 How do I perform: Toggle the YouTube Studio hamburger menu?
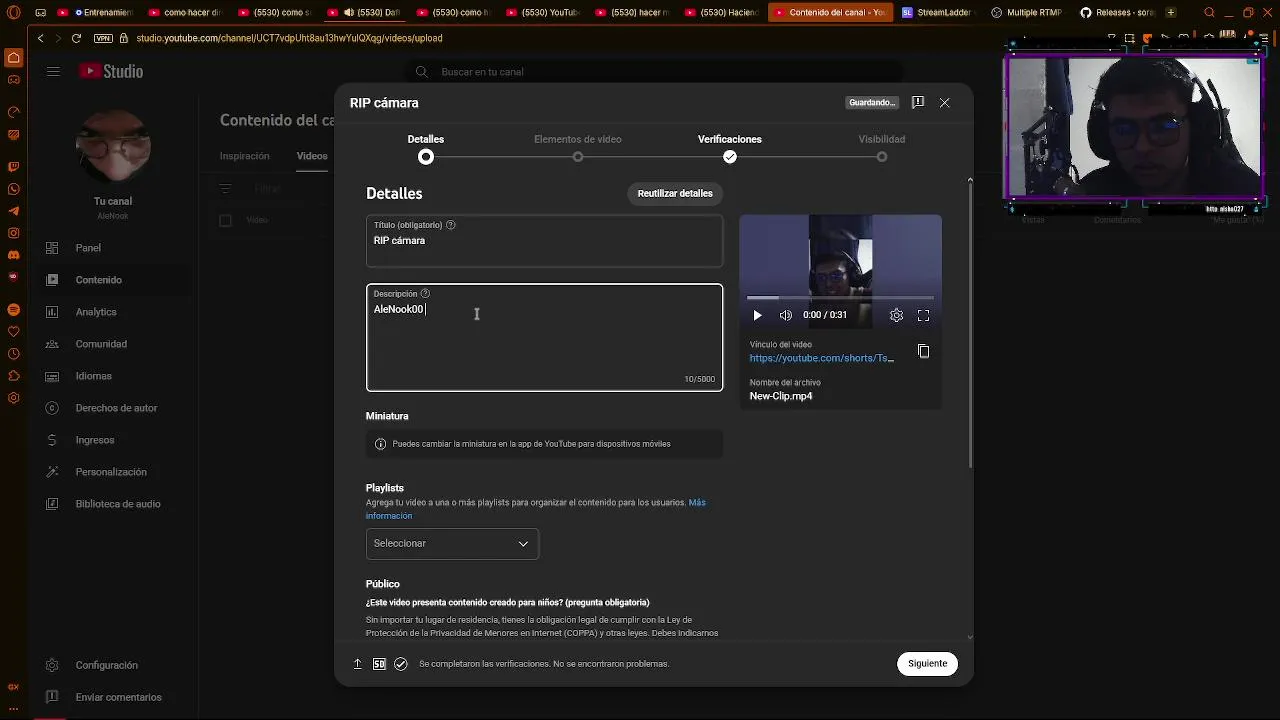tap(53, 72)
